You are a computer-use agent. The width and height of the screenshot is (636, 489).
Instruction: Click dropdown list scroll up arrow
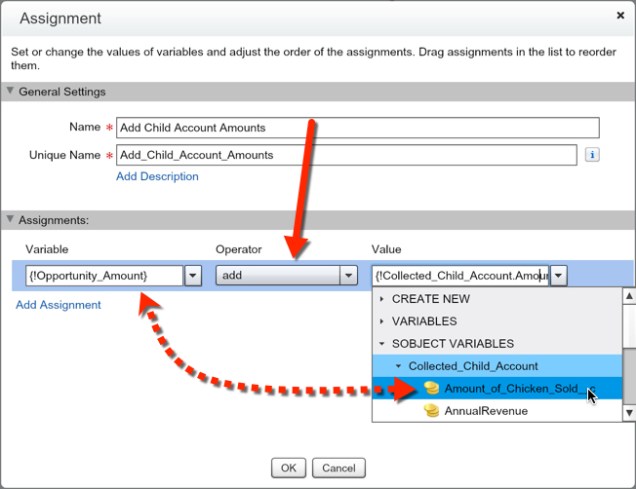point(629,296)
